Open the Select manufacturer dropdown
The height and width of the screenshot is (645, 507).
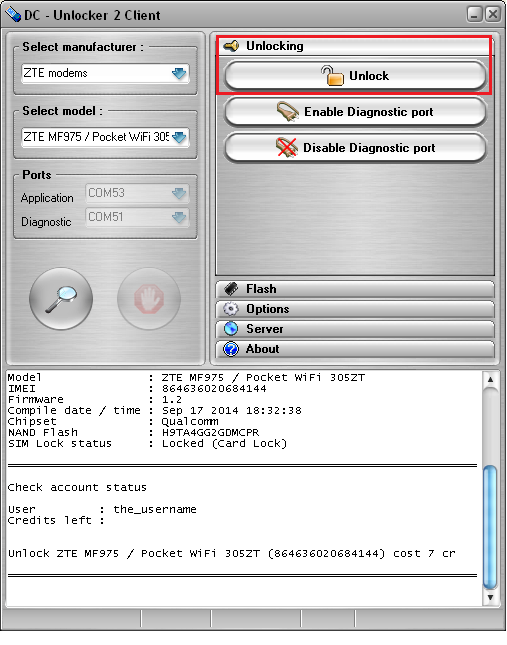pyautogui.click(x=105, y=73)
